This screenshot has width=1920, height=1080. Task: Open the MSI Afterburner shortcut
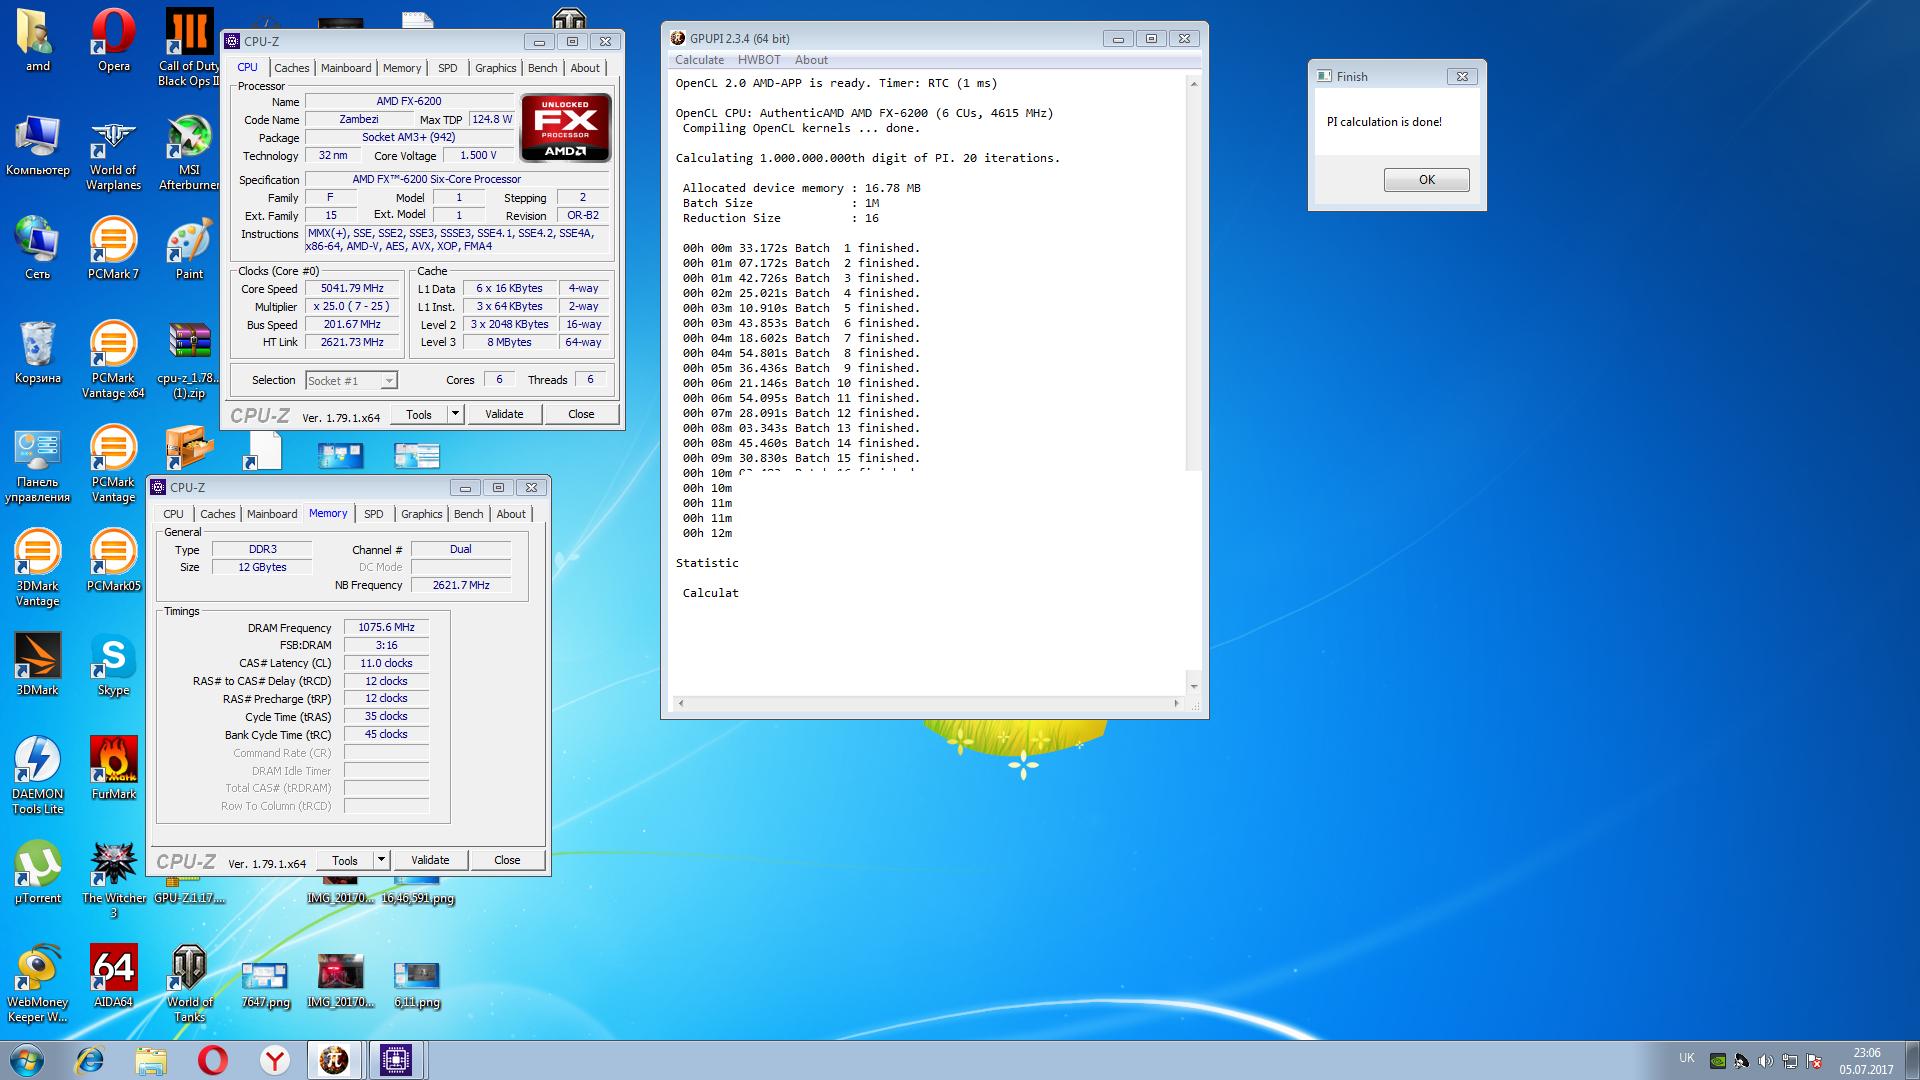[189, 152]
